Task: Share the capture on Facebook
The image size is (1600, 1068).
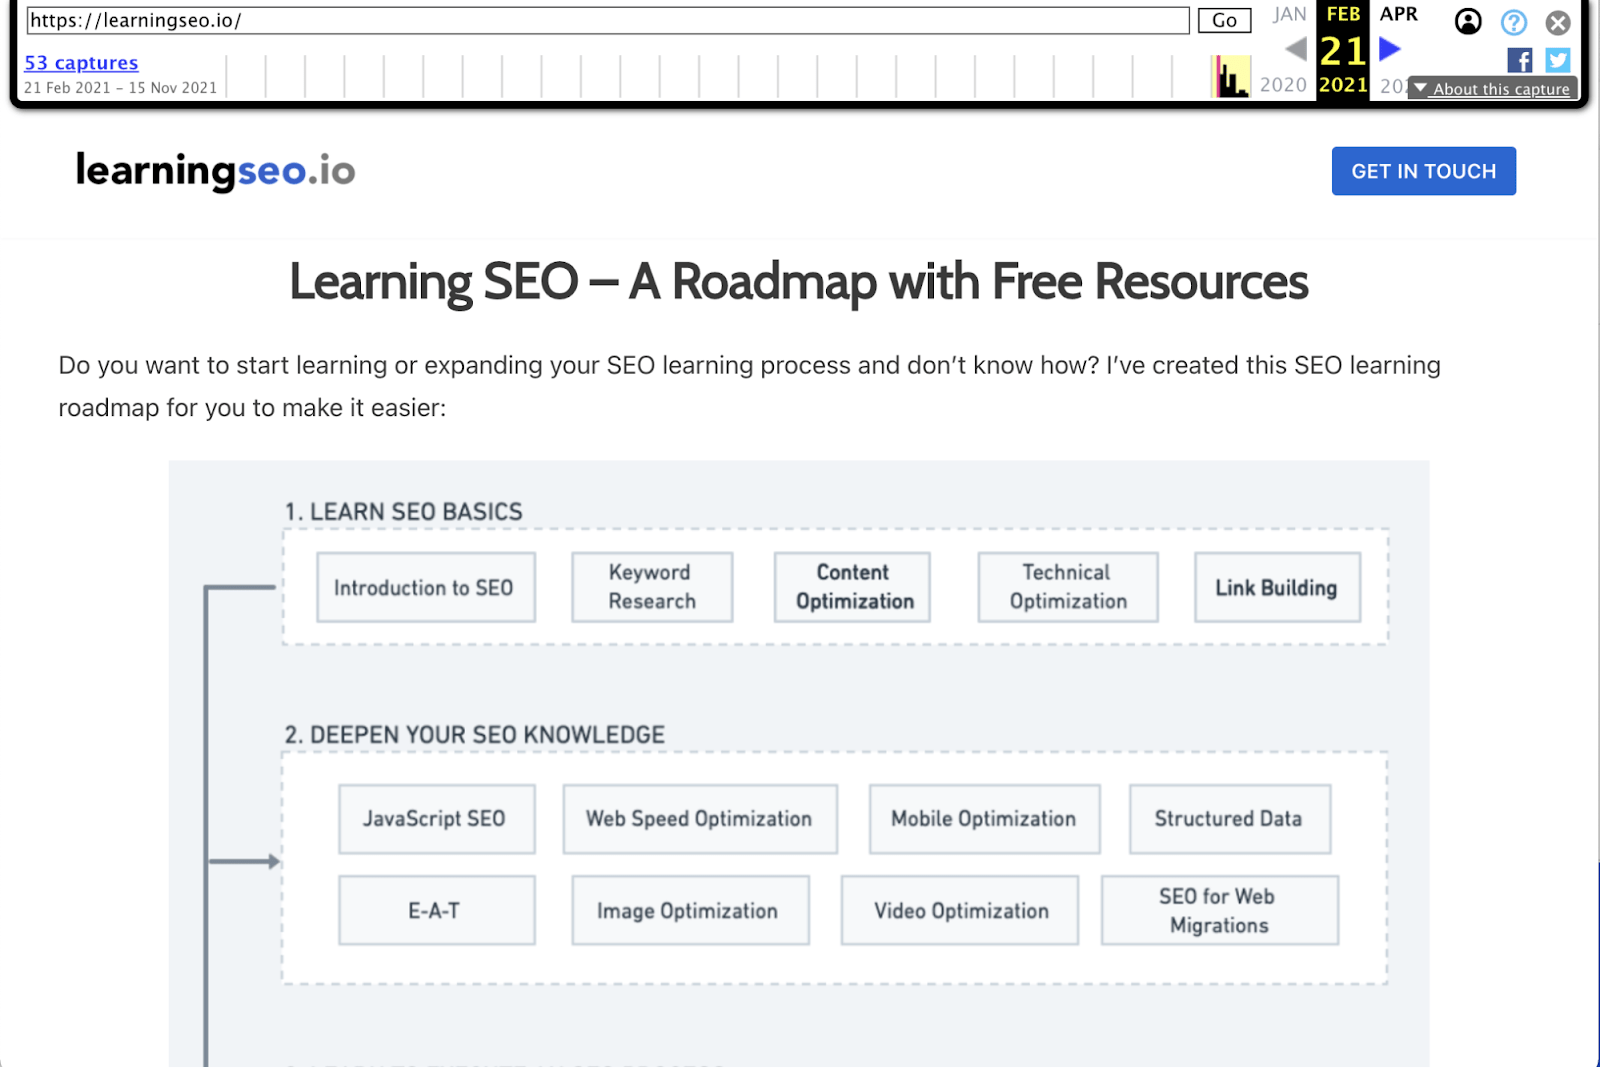Action: click(x=1519, y=60)
